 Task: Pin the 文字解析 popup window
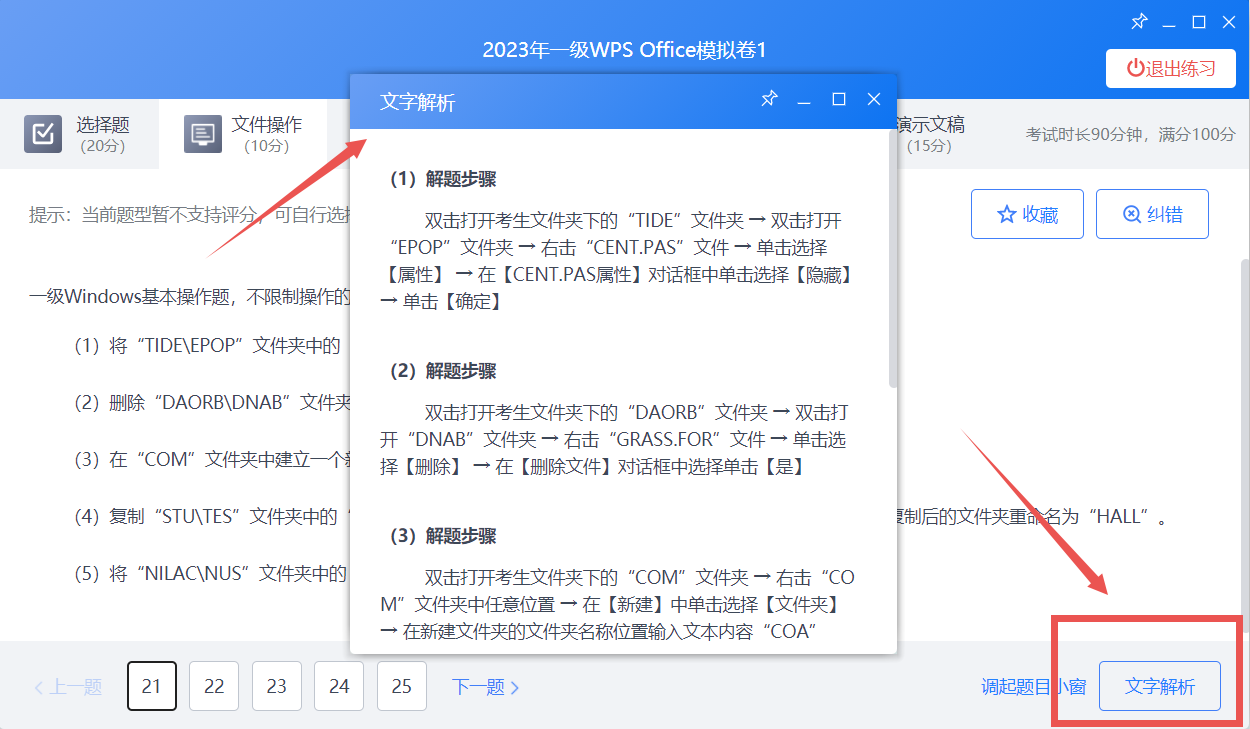769,99
